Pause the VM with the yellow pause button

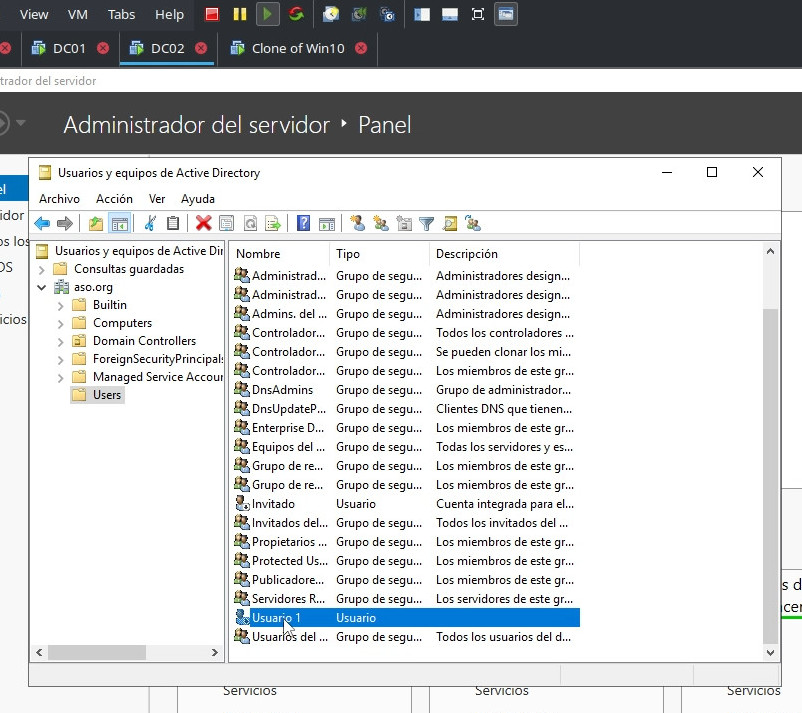coord(239,14)
